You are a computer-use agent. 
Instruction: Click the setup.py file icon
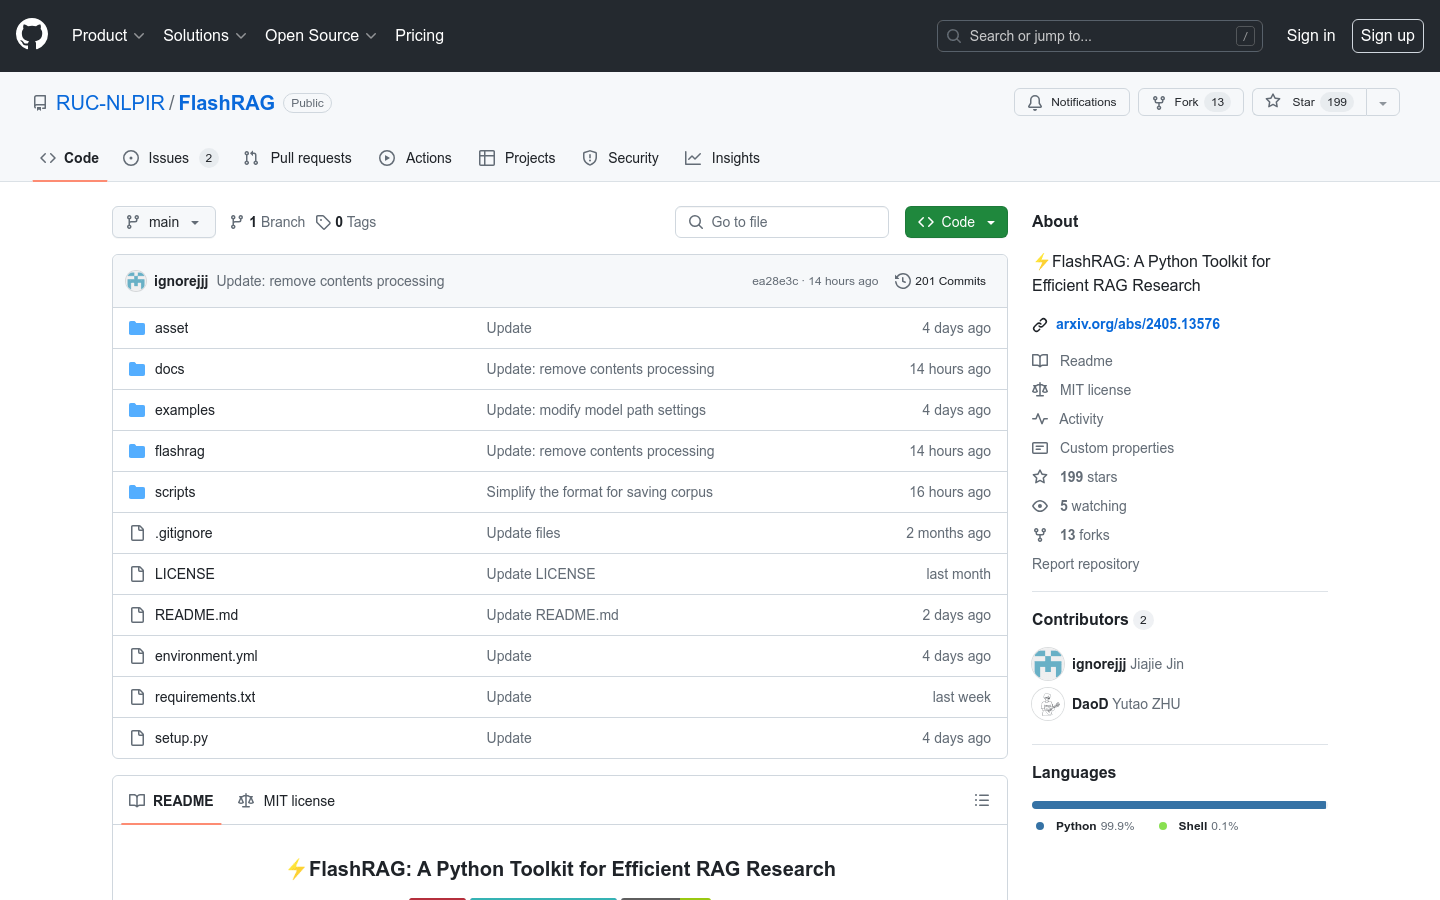[x=137, y=738]
